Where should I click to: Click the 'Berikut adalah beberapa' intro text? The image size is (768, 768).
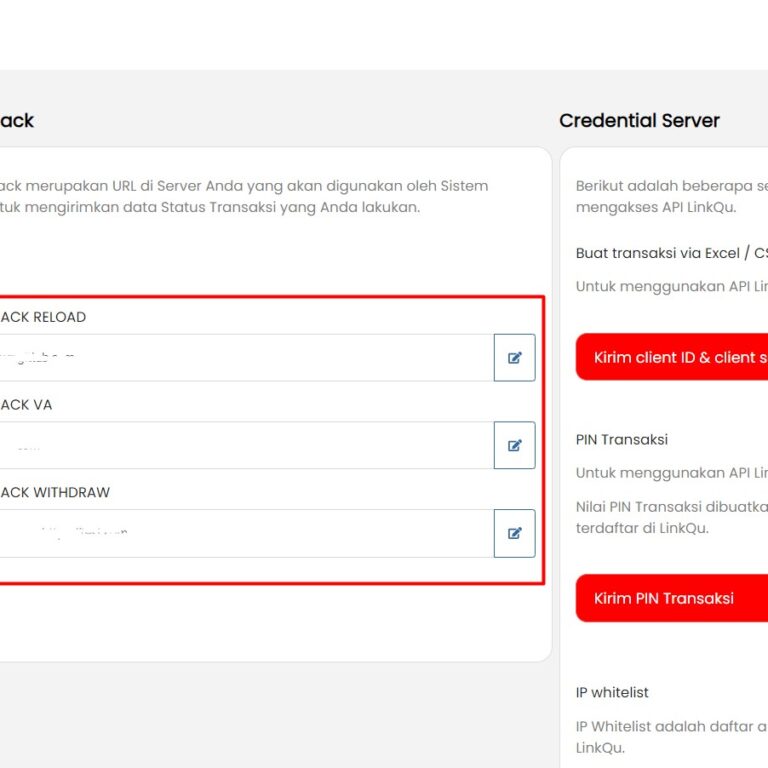[670, 186]
